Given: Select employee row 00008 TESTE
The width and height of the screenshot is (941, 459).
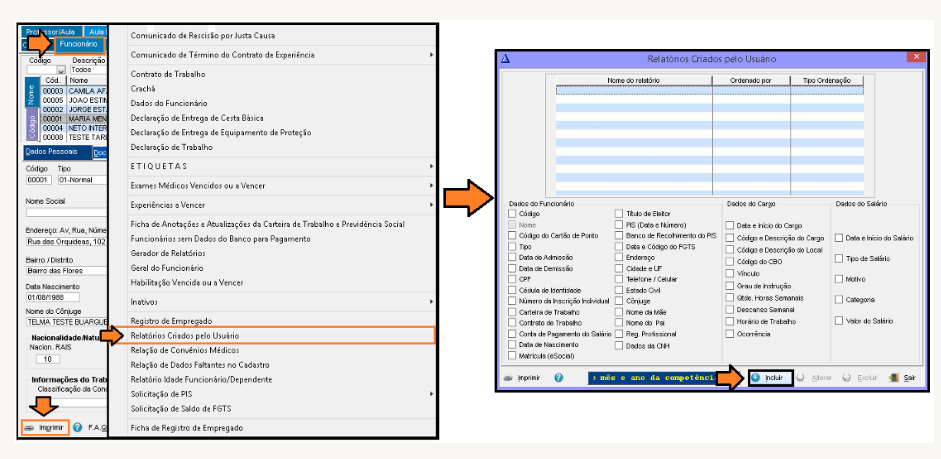Looking at the screenshot, I should (x=74, y=137).
